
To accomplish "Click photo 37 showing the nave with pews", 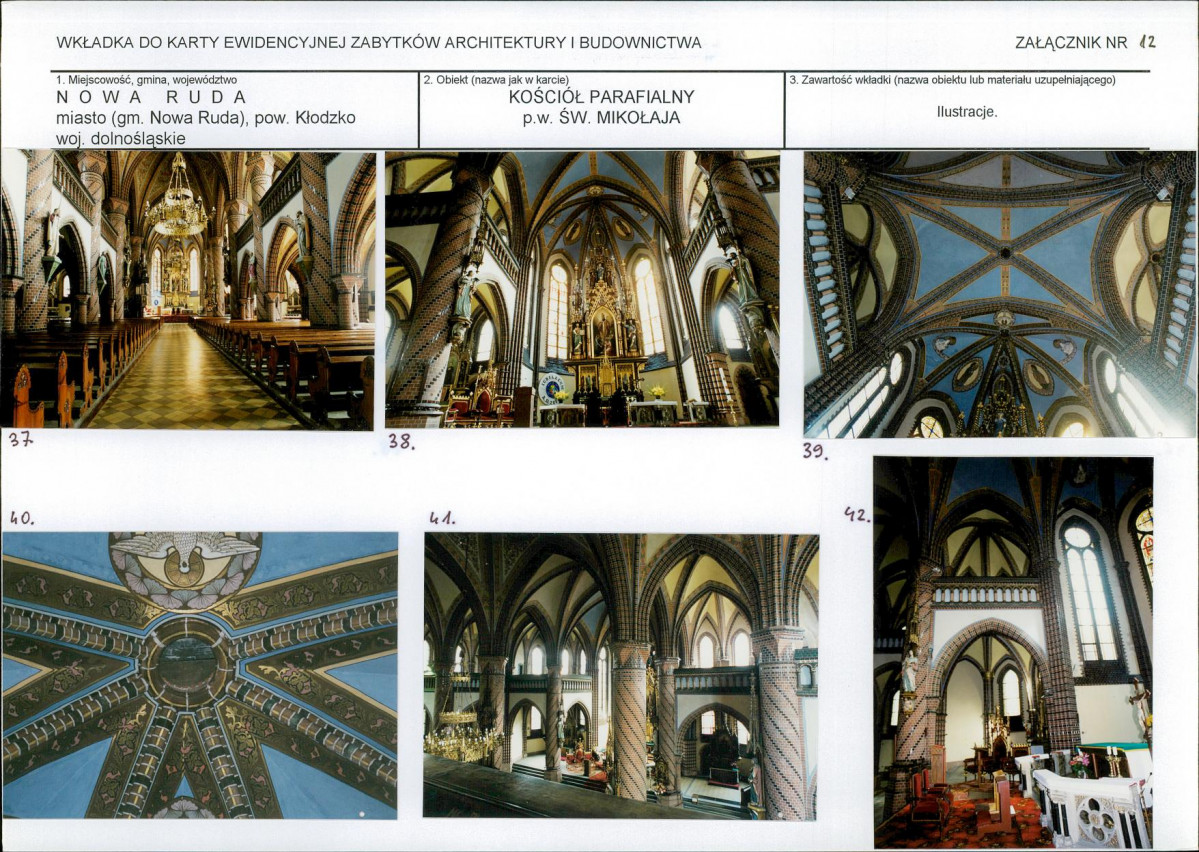I will click(x=188, y=290).
